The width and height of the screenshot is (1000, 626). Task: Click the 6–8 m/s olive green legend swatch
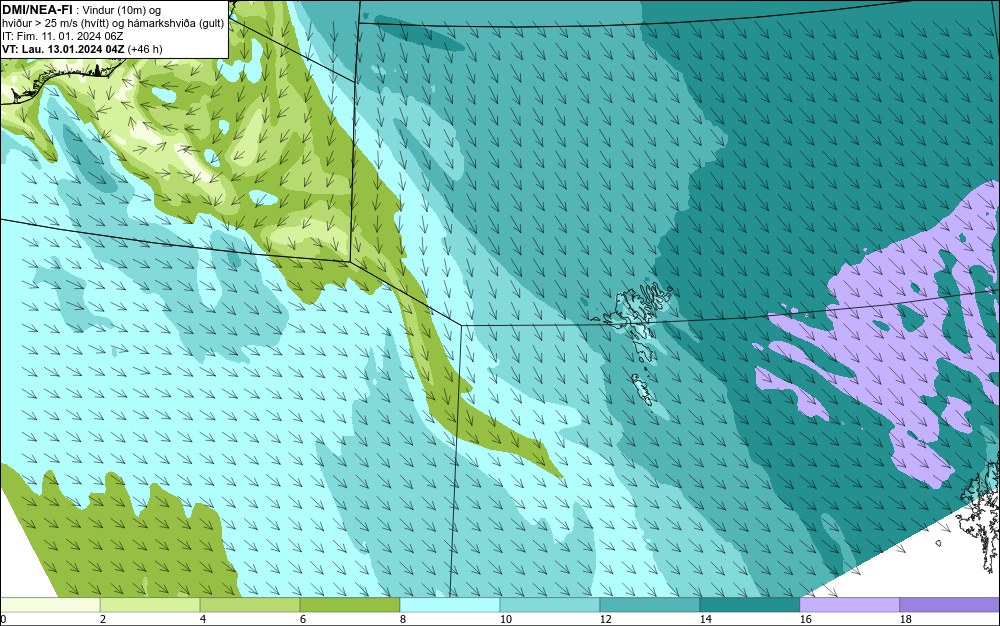[x=349, y=604]
